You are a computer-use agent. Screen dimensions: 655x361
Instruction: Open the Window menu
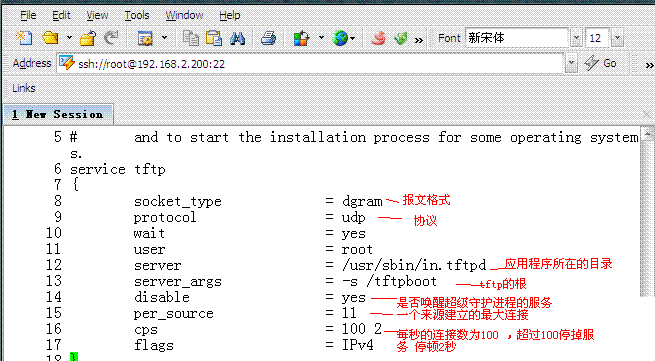point(184,15)
